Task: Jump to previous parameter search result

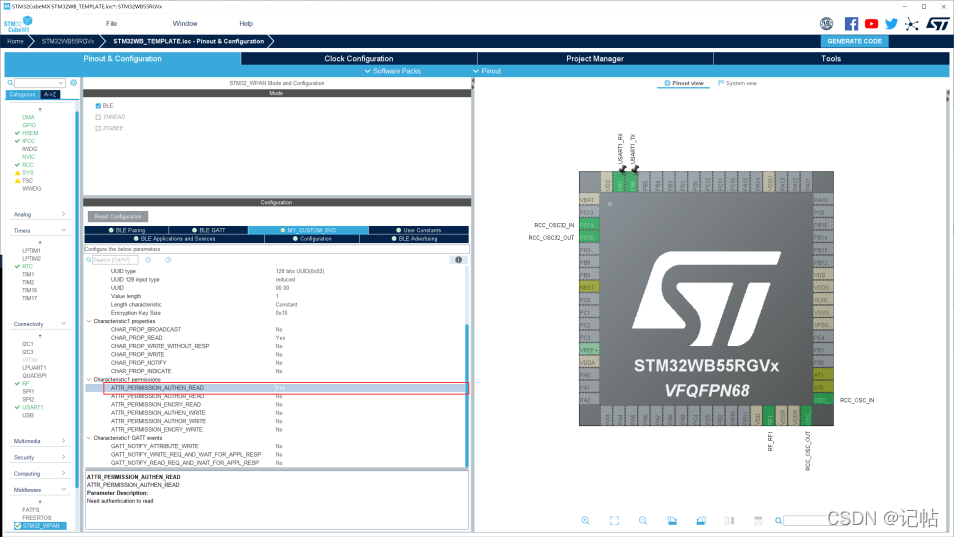Action: [148, 260]
